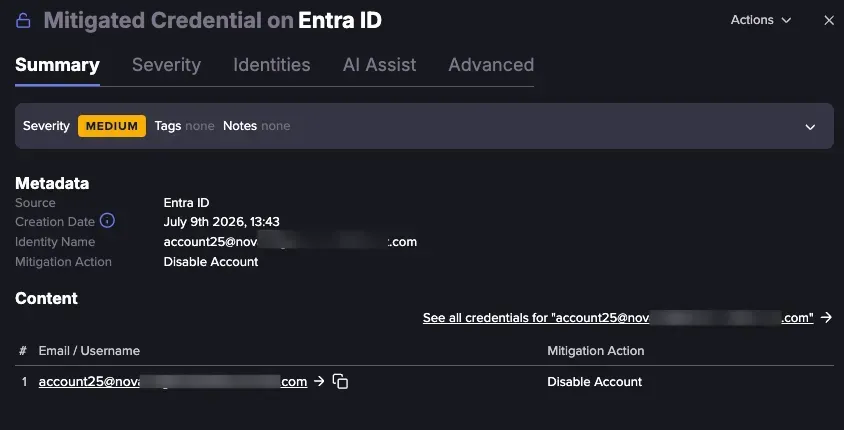Close the credential details panel

tap(829, 20)
